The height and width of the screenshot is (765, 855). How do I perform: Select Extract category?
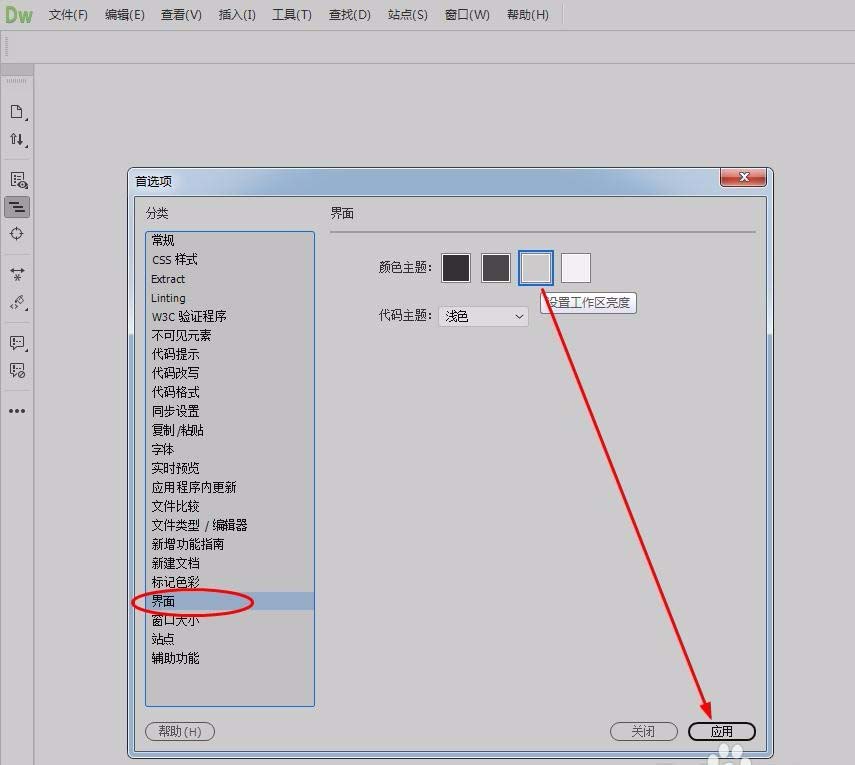tap(230, 279)
